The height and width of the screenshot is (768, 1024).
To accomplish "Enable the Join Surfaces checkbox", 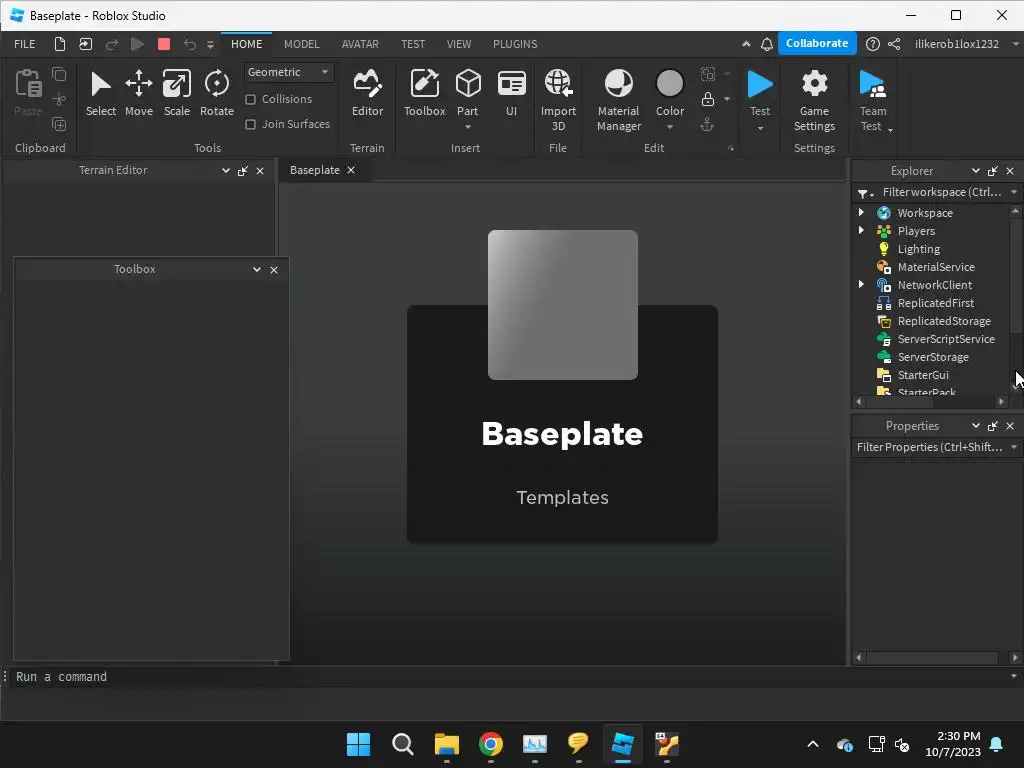I will coord(250,124).
